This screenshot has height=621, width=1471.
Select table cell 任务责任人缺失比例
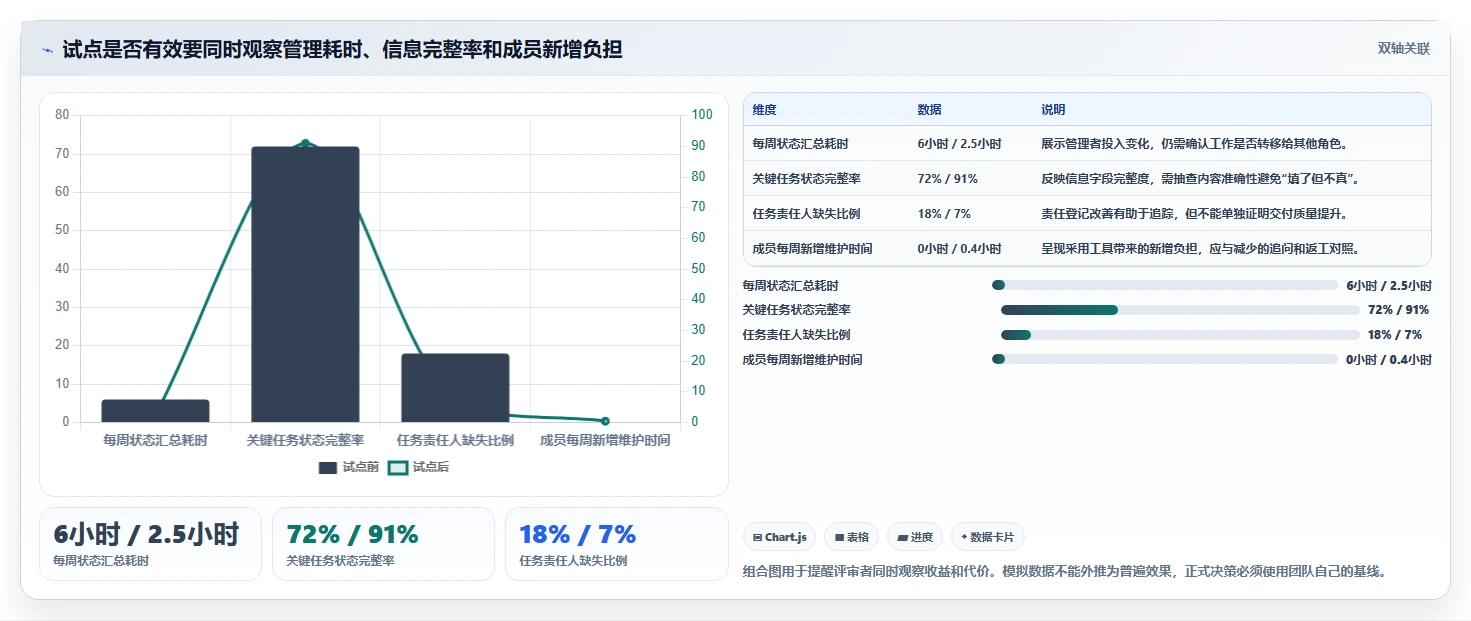pyautogui.click(x=807, y=214)
